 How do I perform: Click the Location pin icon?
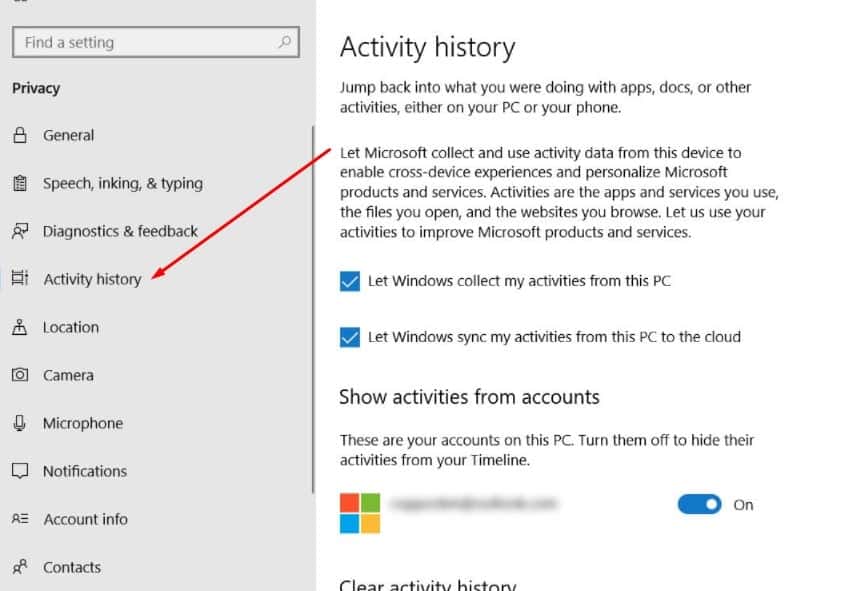coord(20,327)
